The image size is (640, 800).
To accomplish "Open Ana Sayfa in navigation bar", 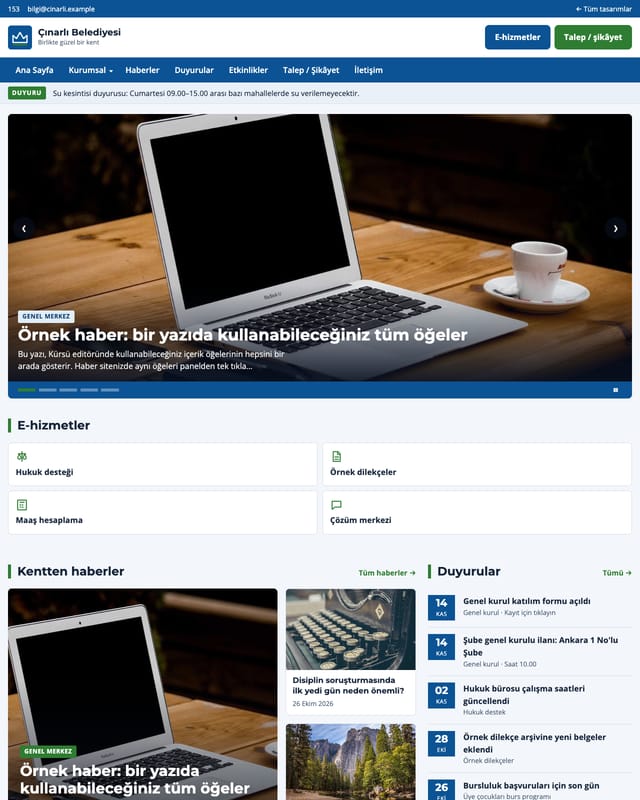I will (x=34, y=70).
